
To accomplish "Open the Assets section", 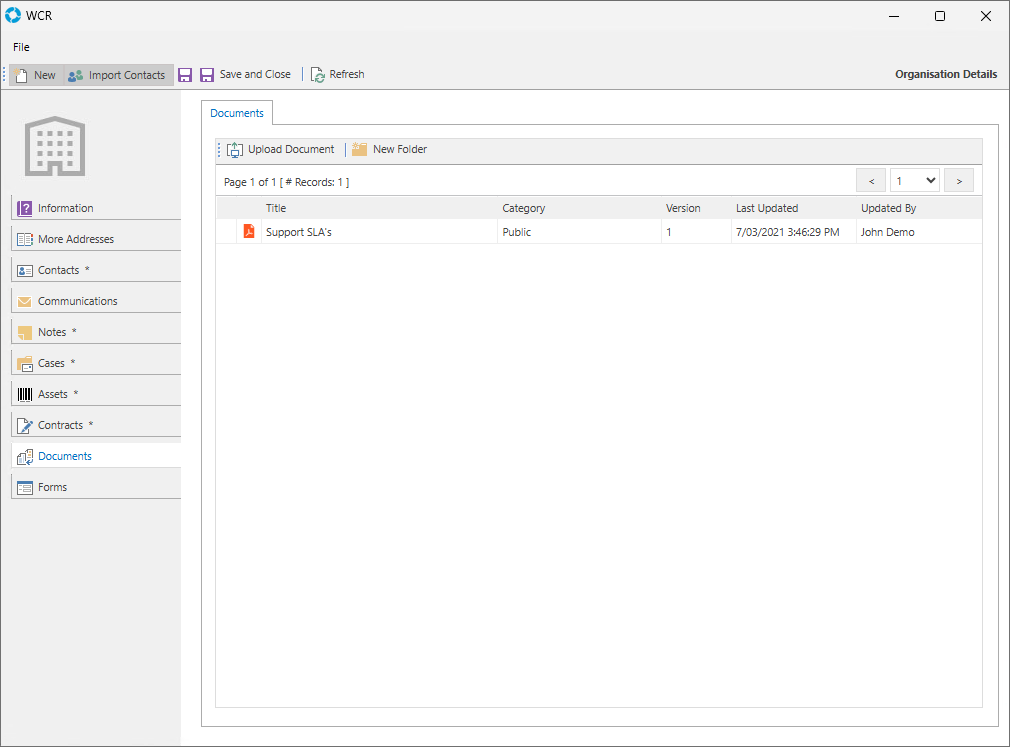I will [53, 394].
